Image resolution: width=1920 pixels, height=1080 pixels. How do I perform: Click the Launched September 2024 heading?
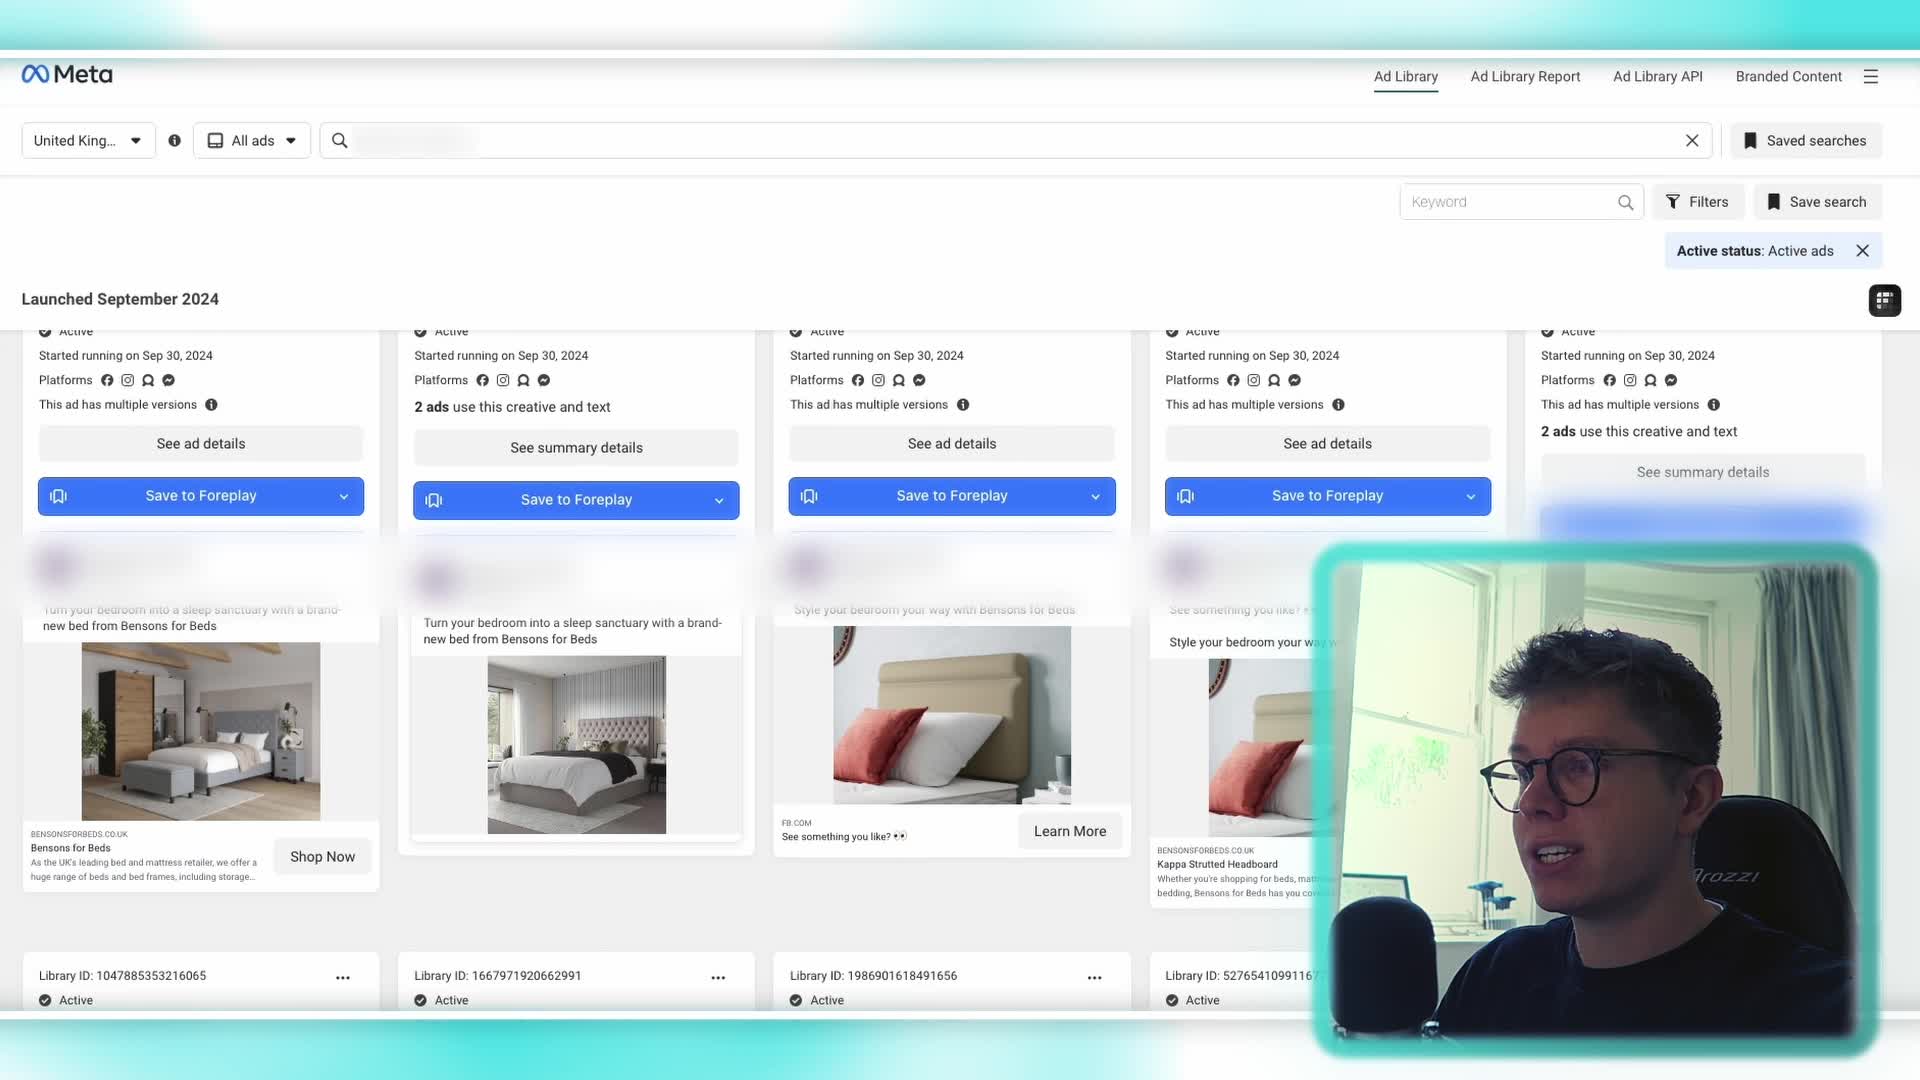(x=120, y=299)
